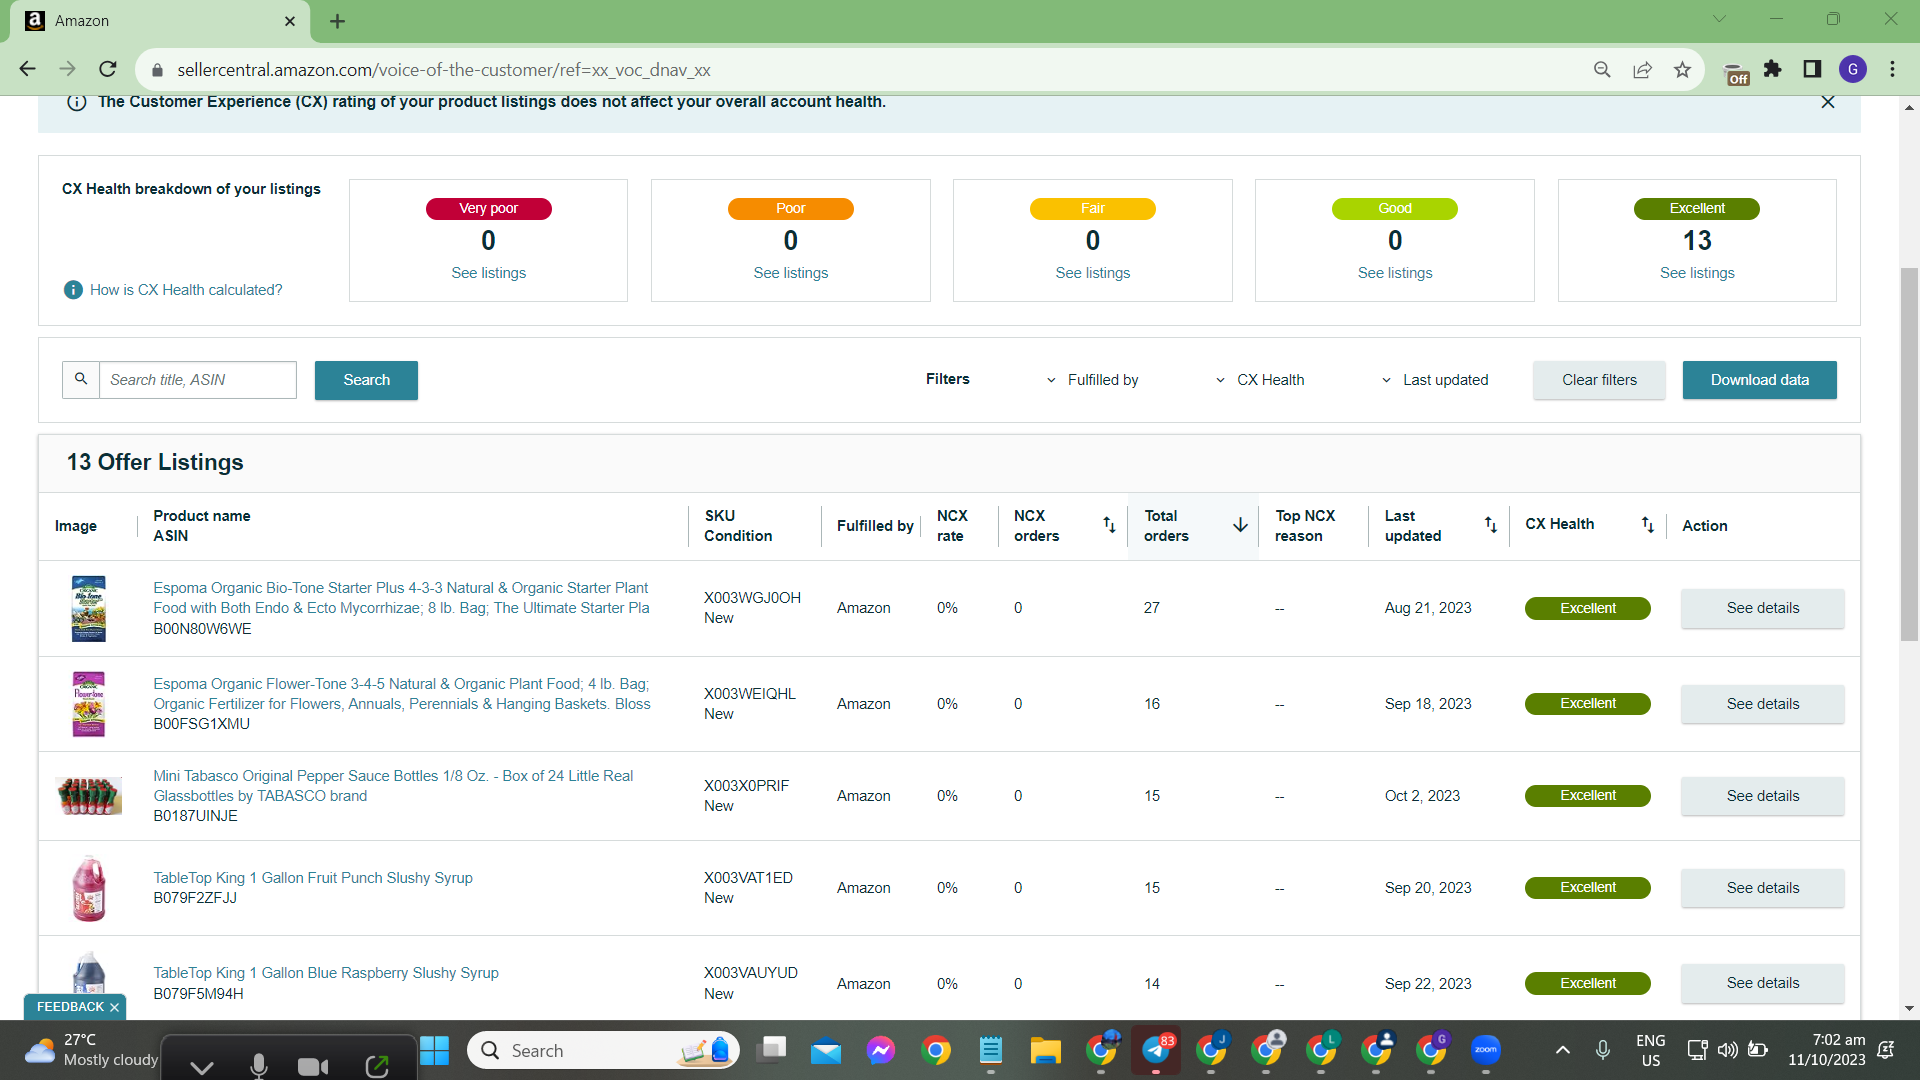Open Messenger from the taskbar

(881, 1050)
